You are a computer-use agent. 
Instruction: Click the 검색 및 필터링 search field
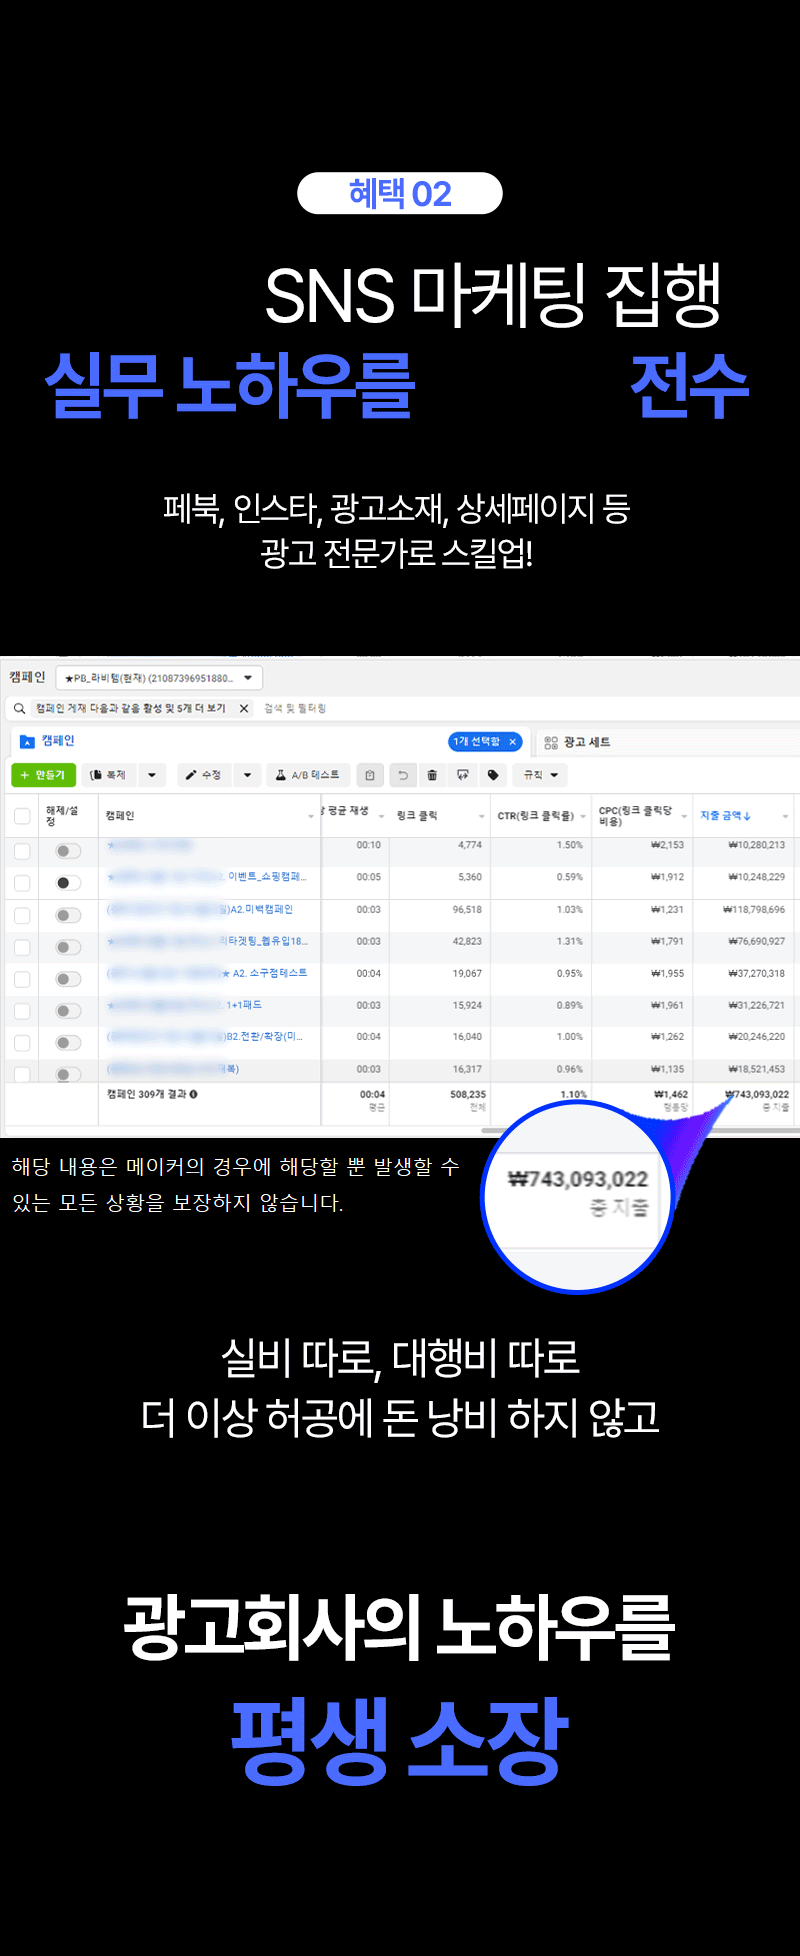296,708
